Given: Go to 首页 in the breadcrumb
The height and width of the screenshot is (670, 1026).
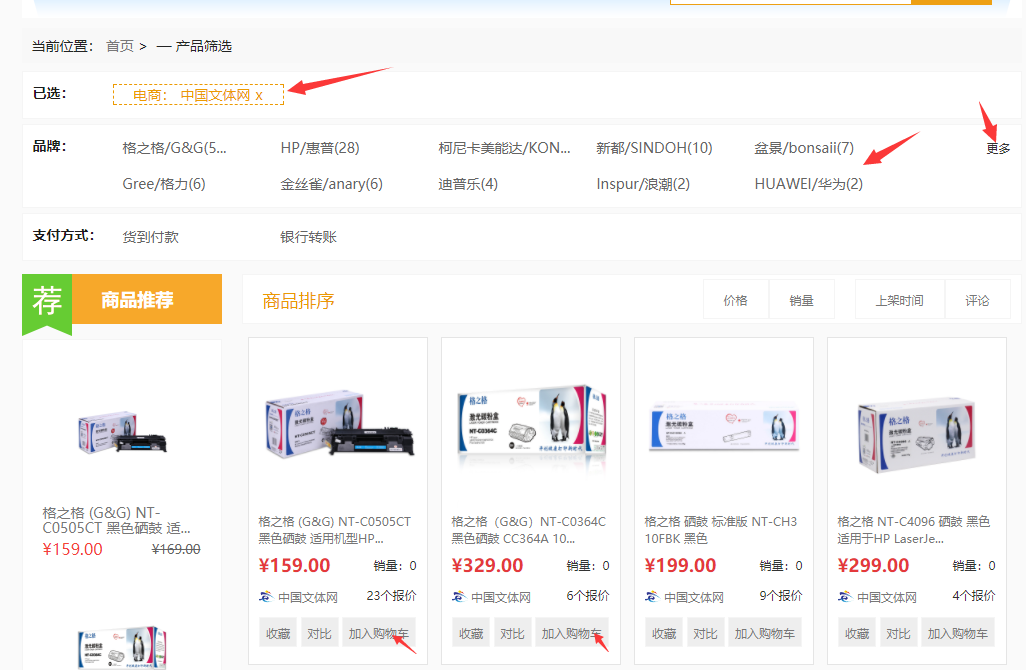Looking at the screenshot, I should click(120, 46).
